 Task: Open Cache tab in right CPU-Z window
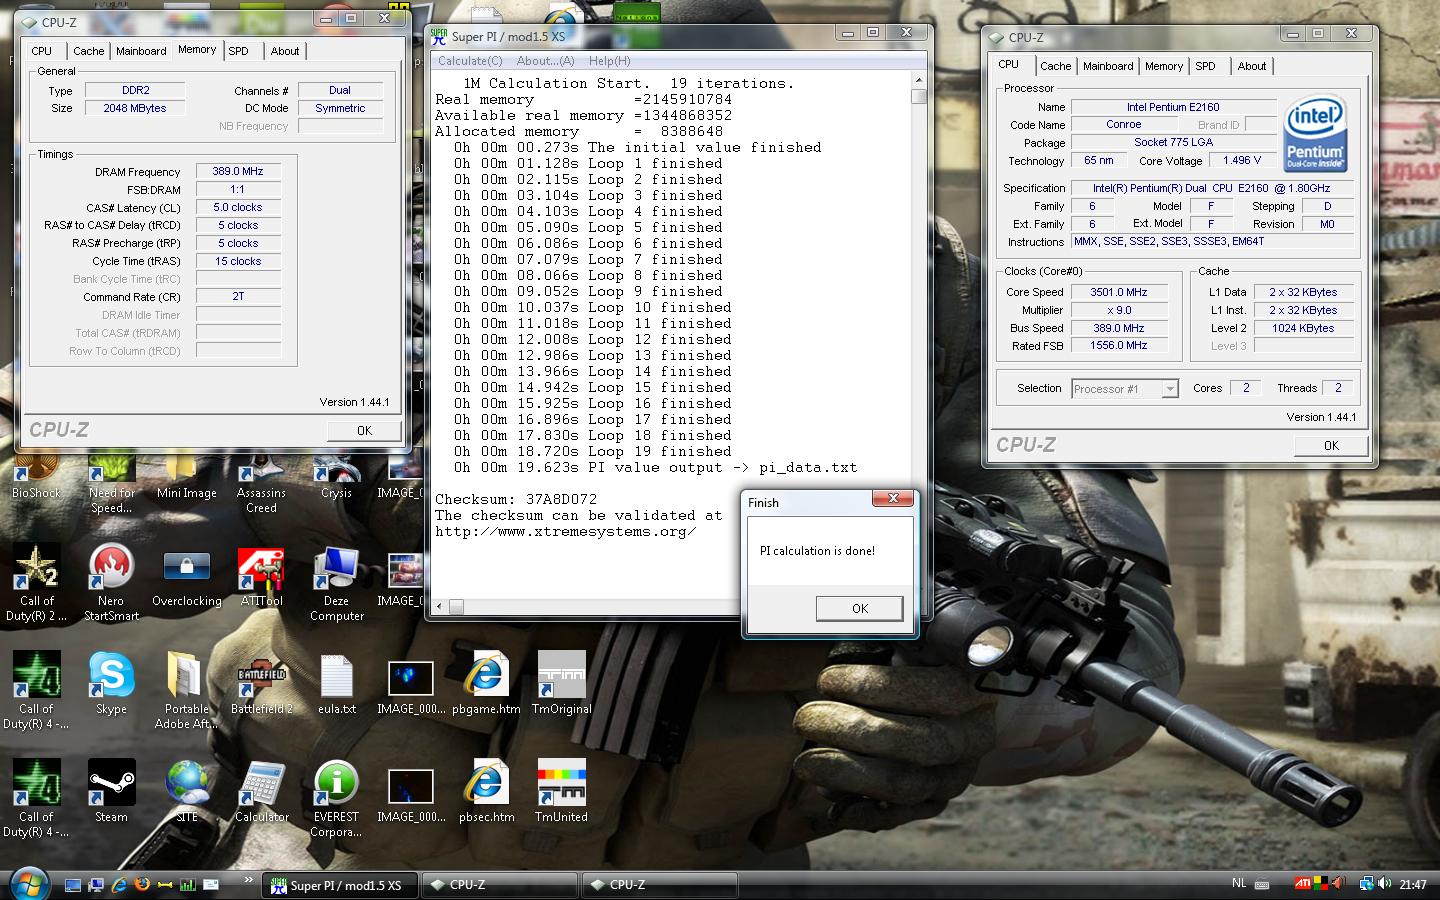1055,66
